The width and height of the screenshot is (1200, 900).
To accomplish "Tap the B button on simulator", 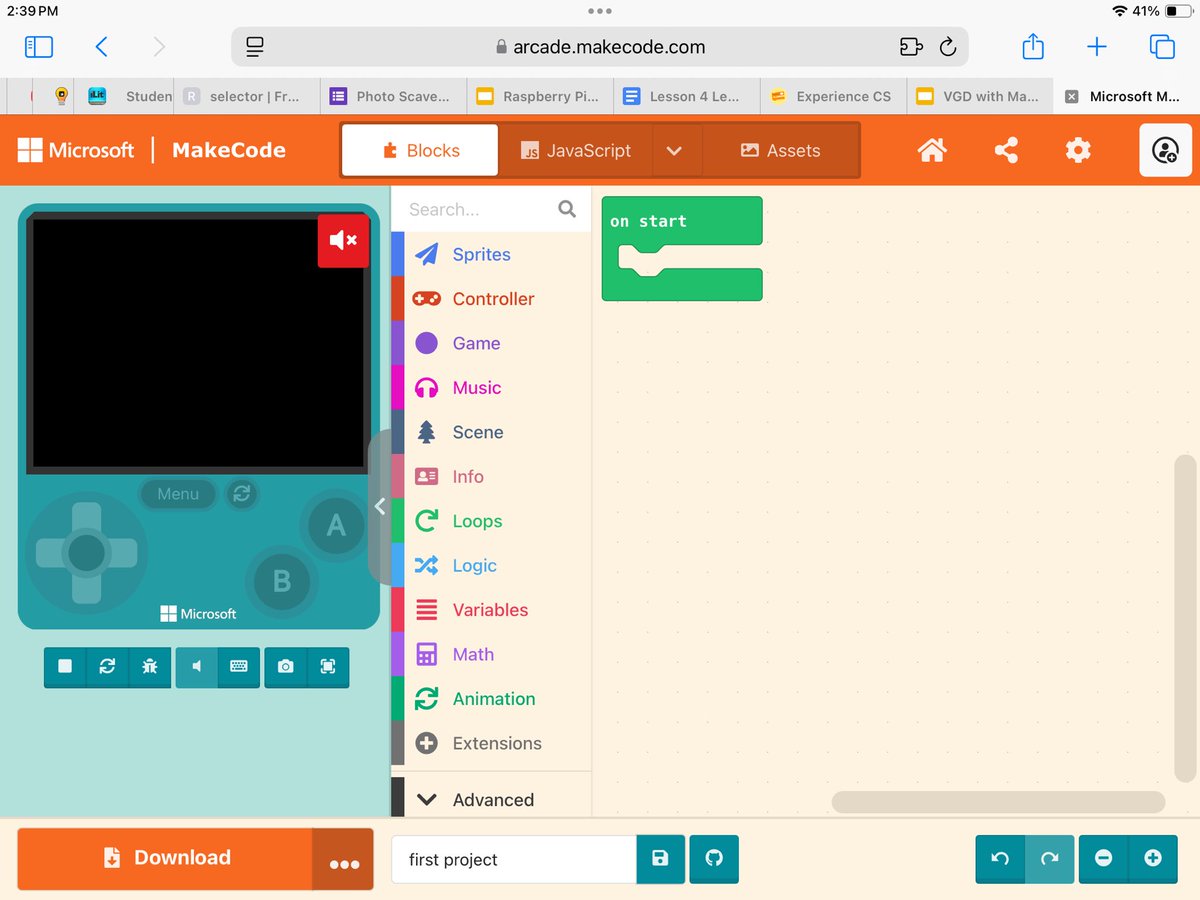I will pyautogui.click(x=282, y=581).
